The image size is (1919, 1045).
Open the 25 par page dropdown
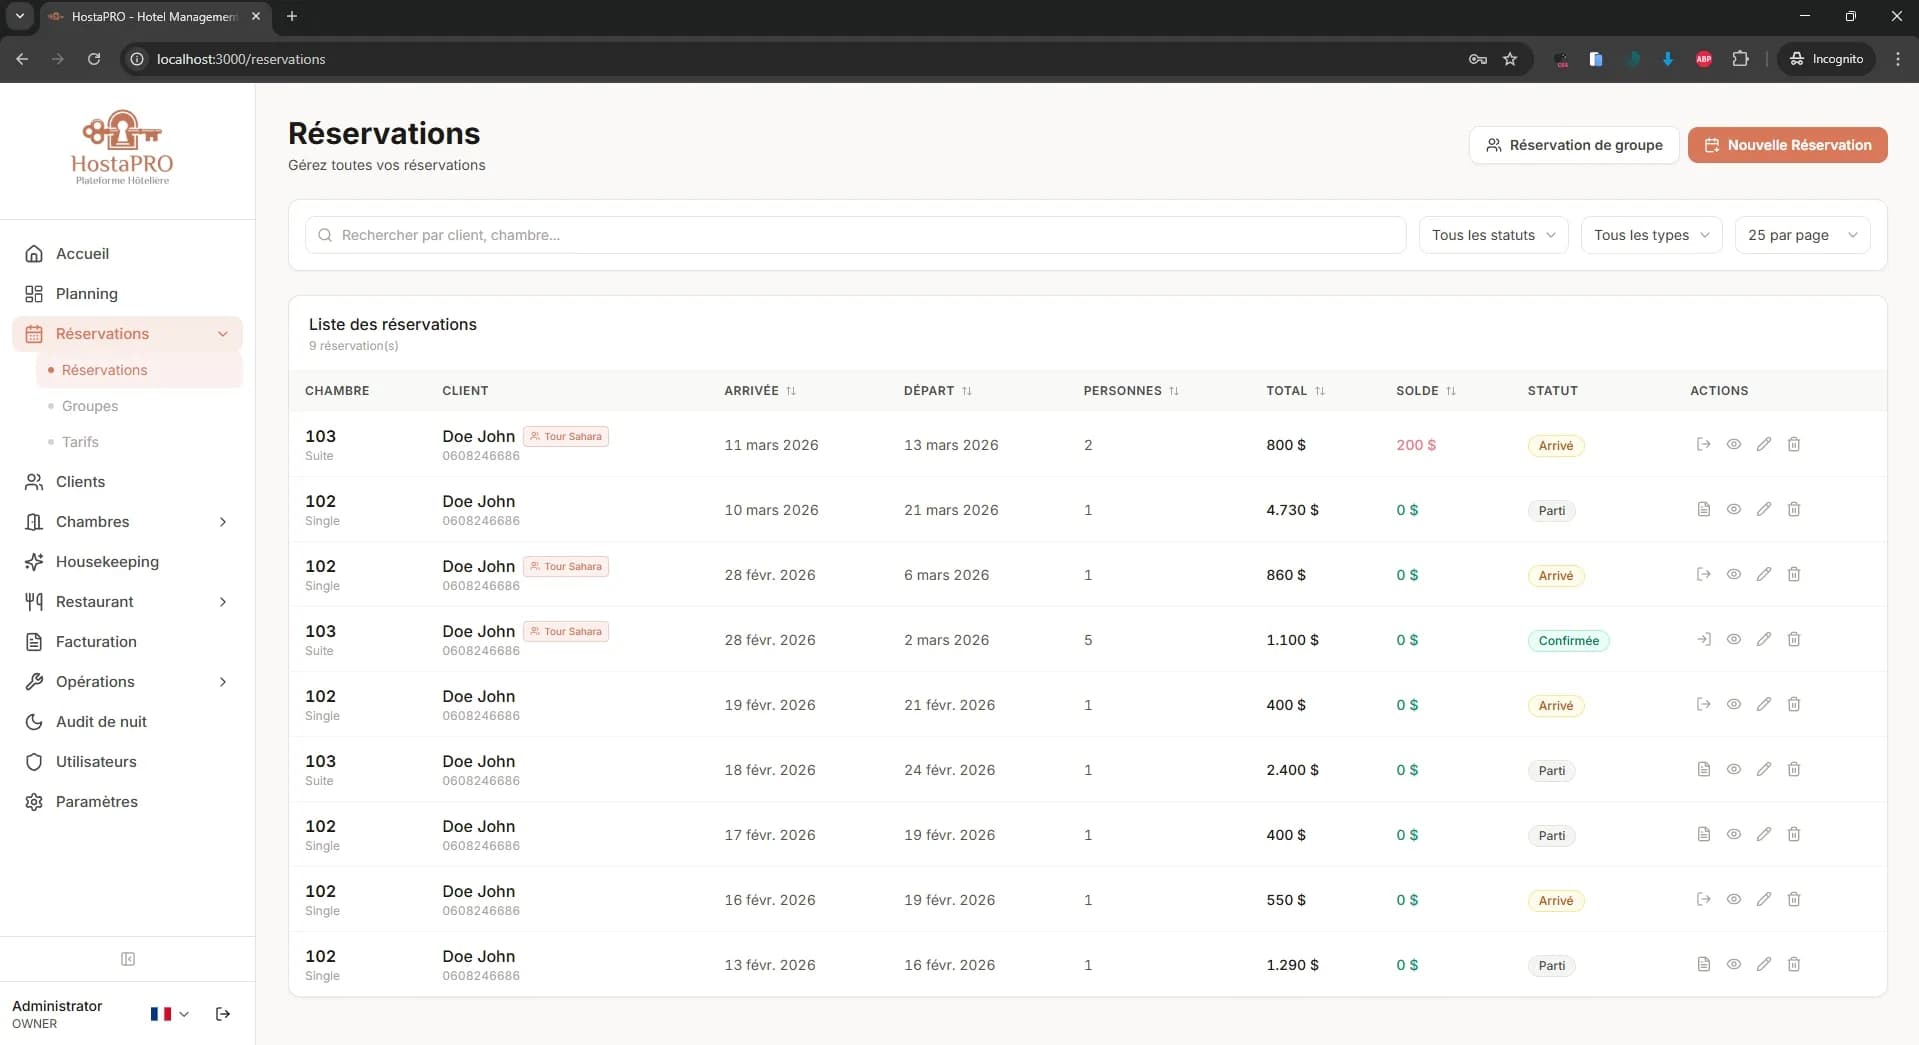1801,235
